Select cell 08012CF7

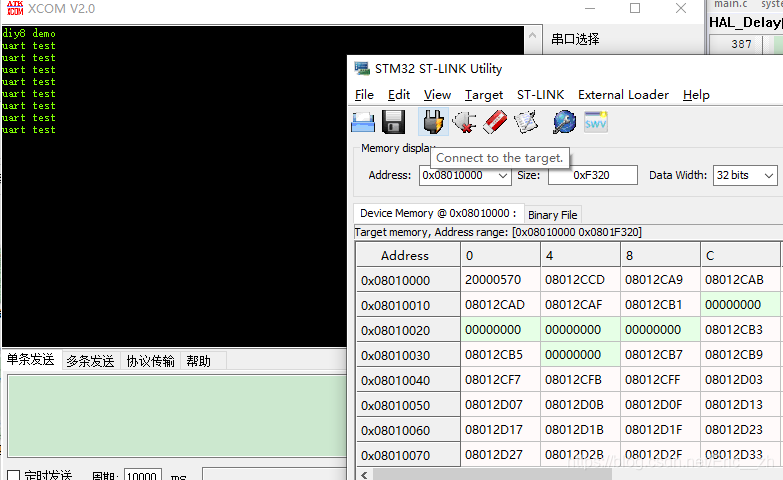500,380
